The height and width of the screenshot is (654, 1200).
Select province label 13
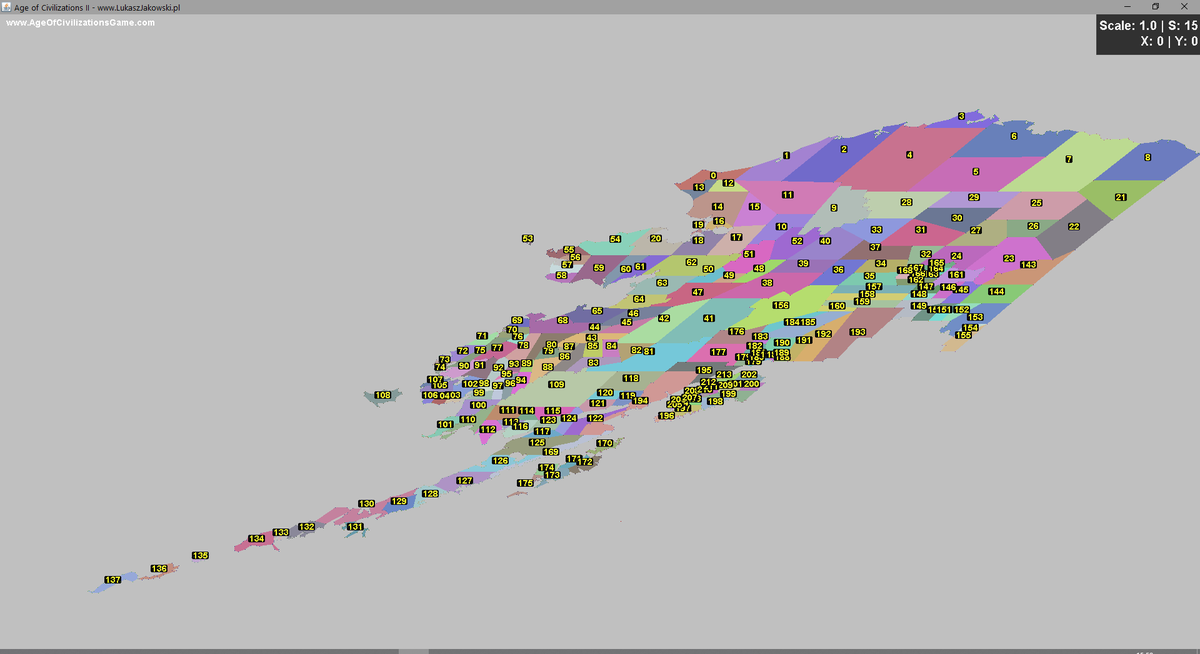pyautogui.click(x=699, y=188)
